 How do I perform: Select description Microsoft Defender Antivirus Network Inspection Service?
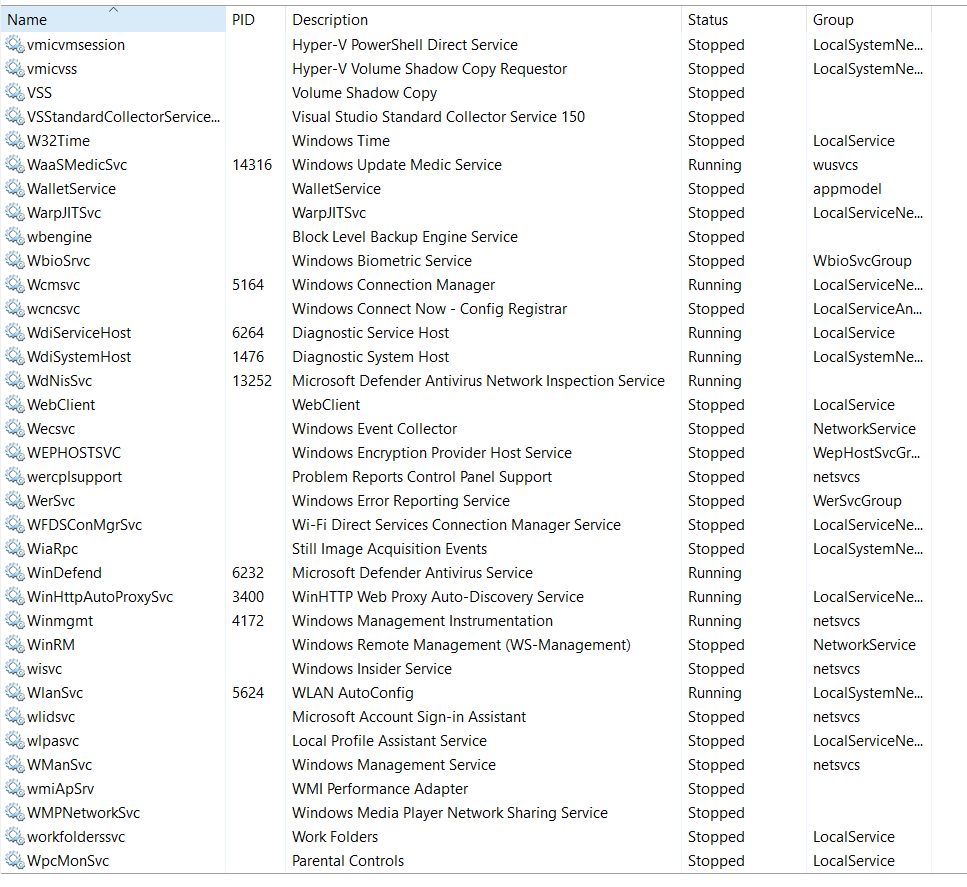coord(479,381)
